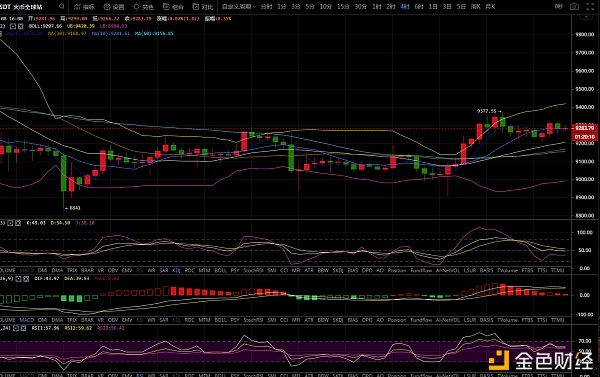Expand the 自定义周期 custom period dropdown

point(239,7)
